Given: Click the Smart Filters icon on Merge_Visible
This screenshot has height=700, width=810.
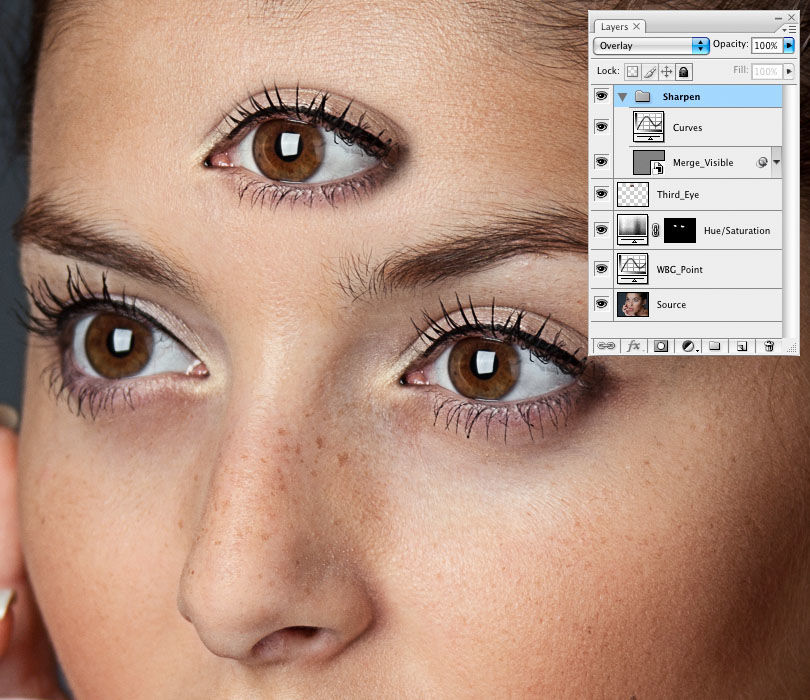Looking at the screenshot, I should coord(762,163).
